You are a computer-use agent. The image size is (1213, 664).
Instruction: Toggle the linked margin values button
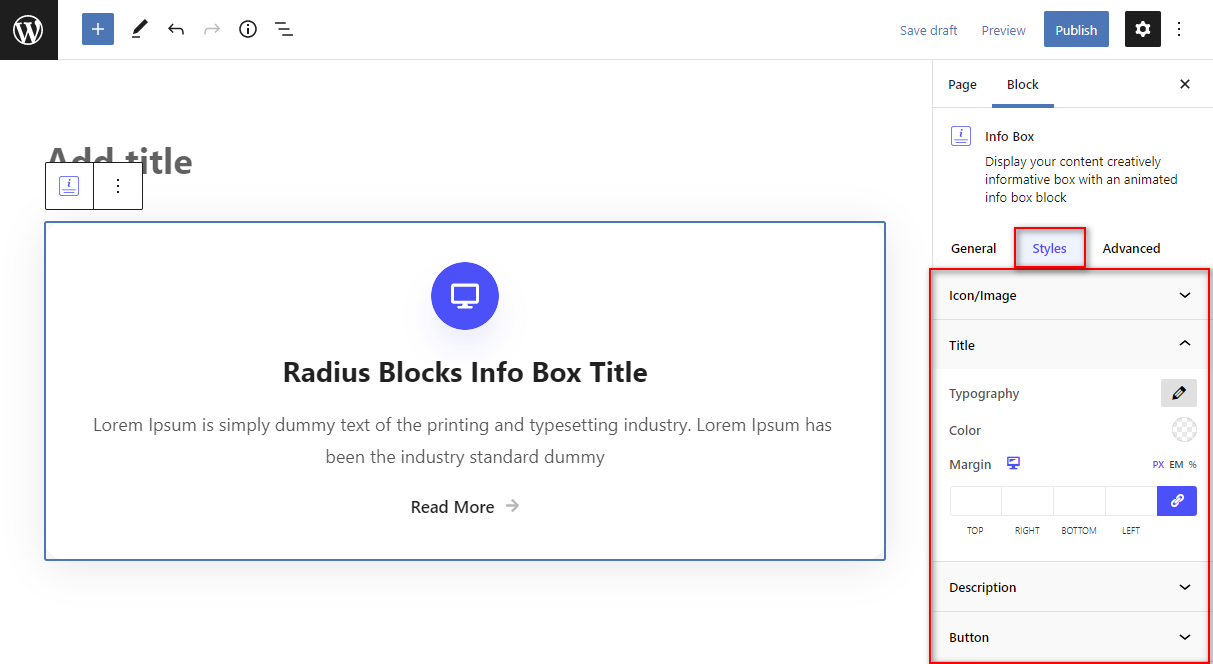click(1177, 501)
